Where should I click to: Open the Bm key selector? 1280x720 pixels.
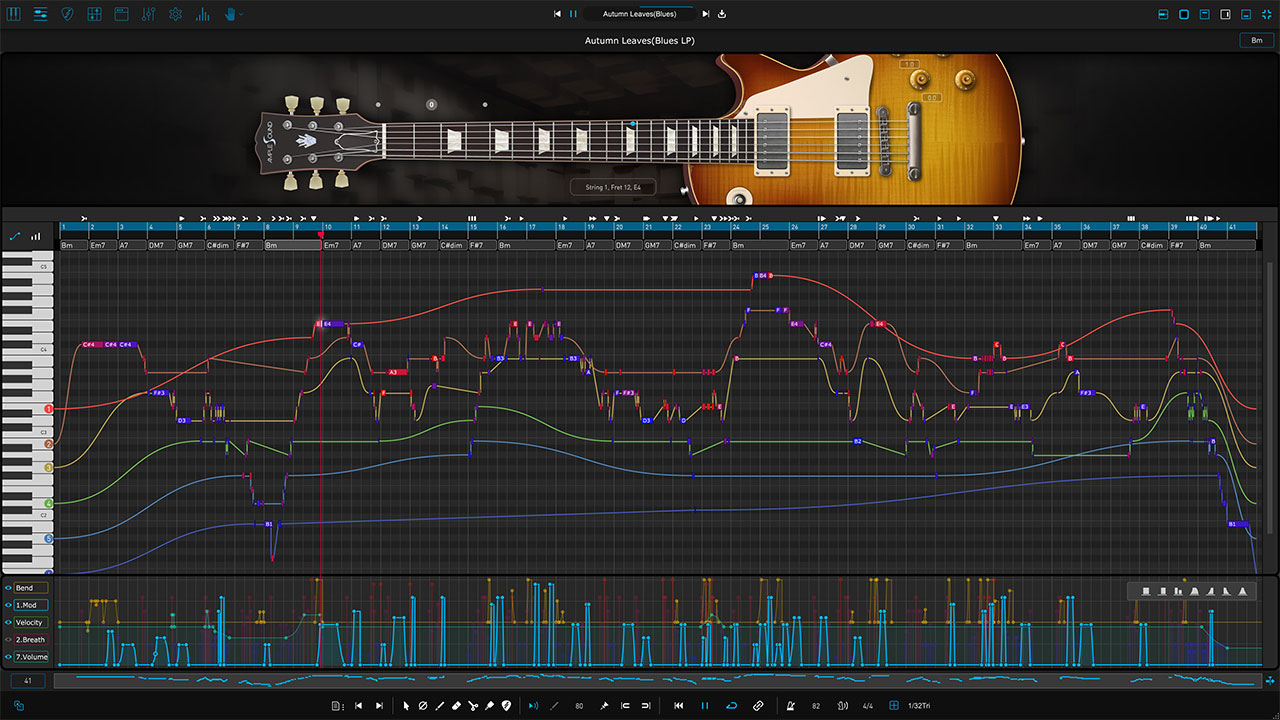pyautogui.click(x=1256, y=40)
